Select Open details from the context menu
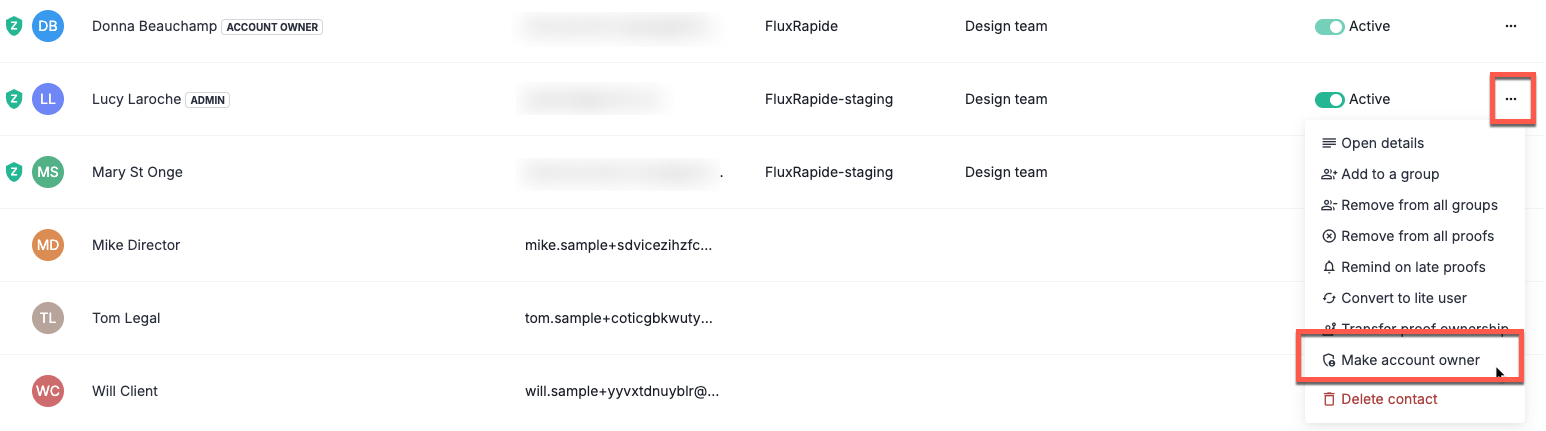This screenshot has height=431, width=1546. (1382, 143)
